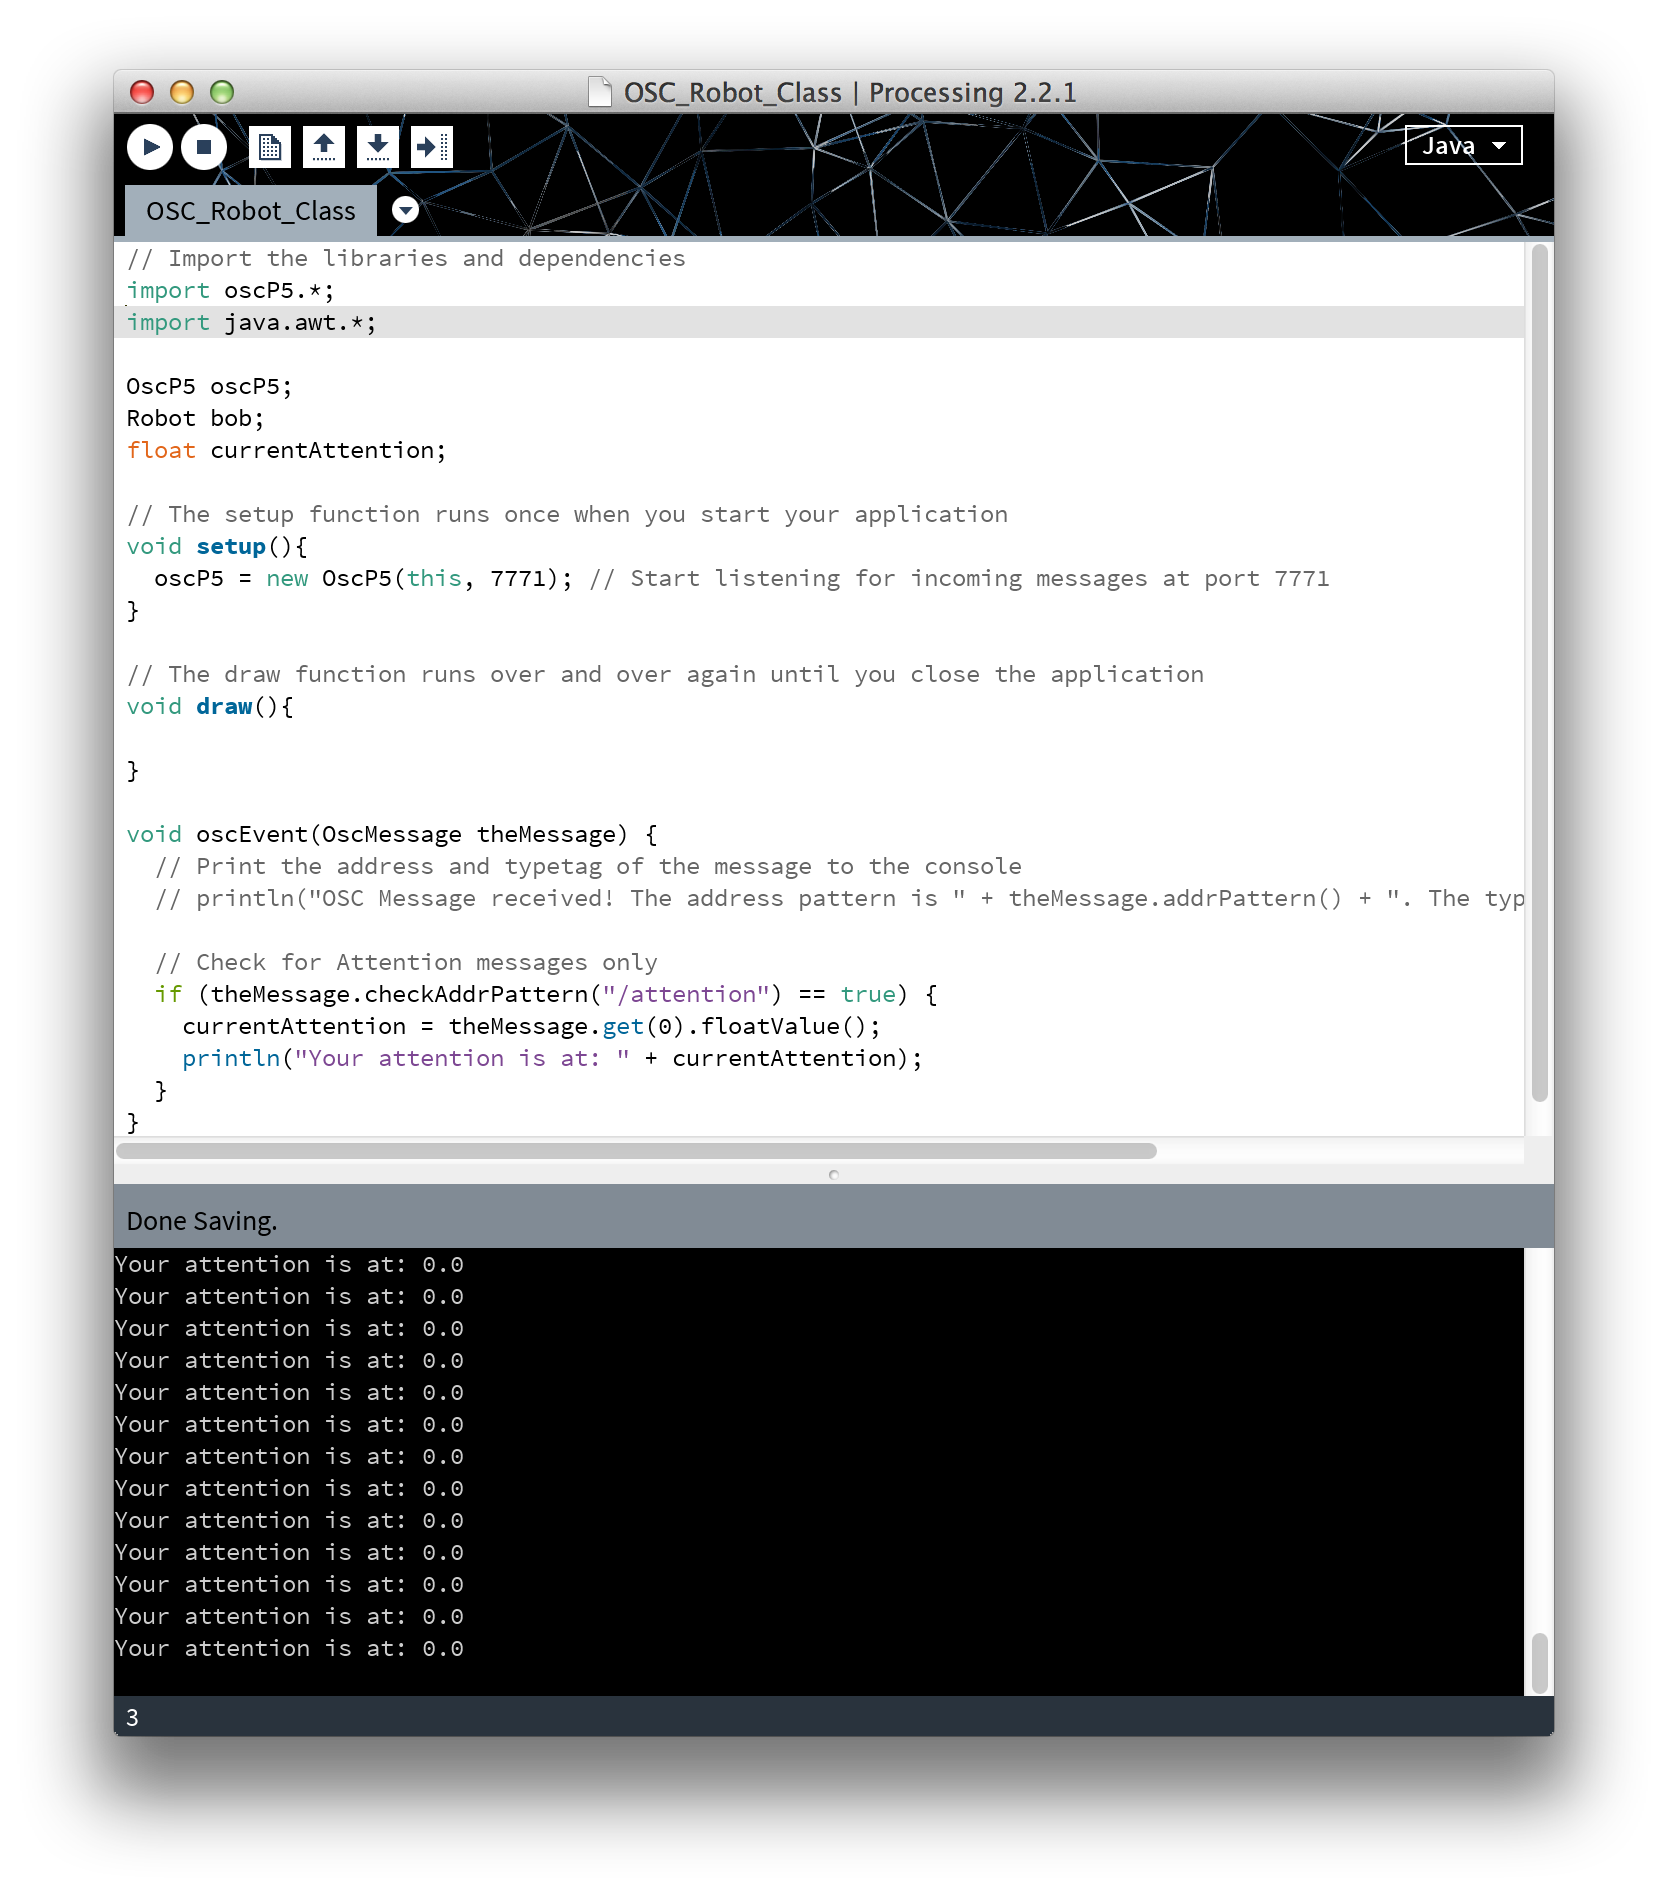This screenshot has height=1894, width=1668.
Task: Click the highlighted 'import java.awt.*;' line
Action: click(x=819, y=322)
